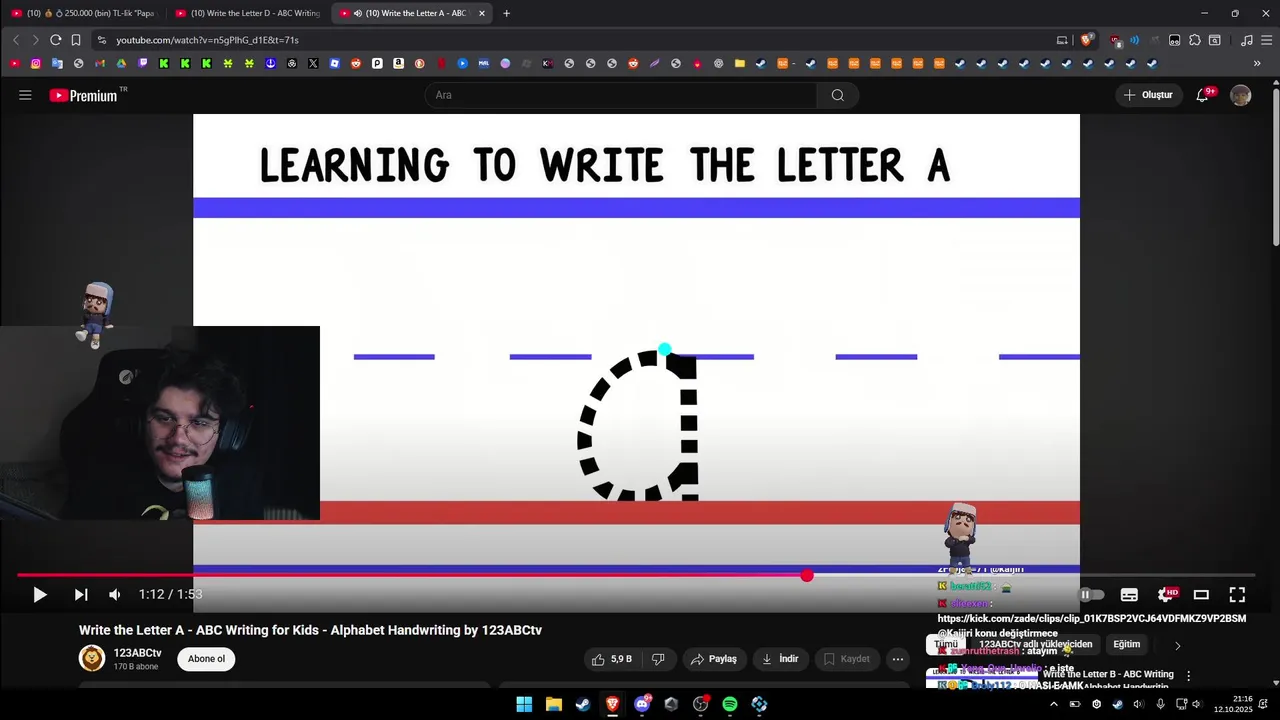
Task: Show more filter chips with right chevron
Action: pos(1177,645)
